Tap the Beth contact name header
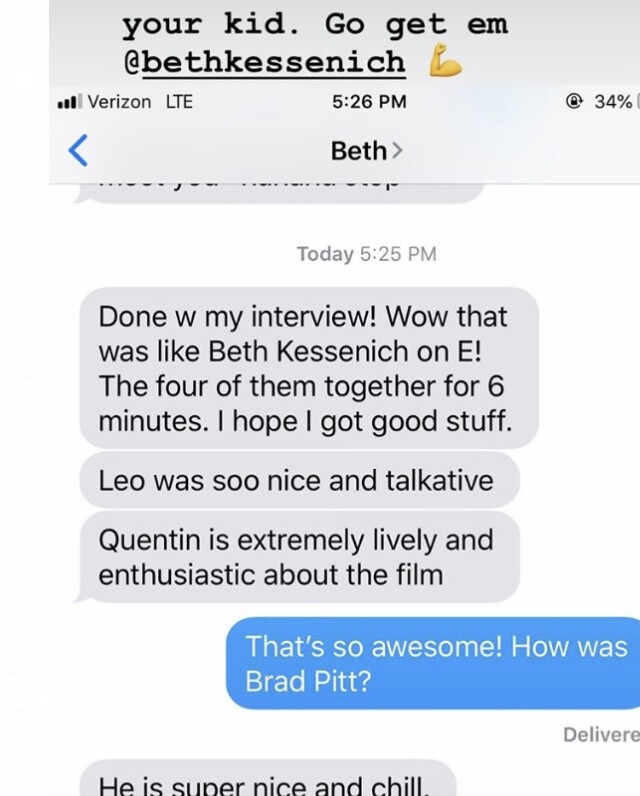 pyautogui.click(x=358, y=151)
